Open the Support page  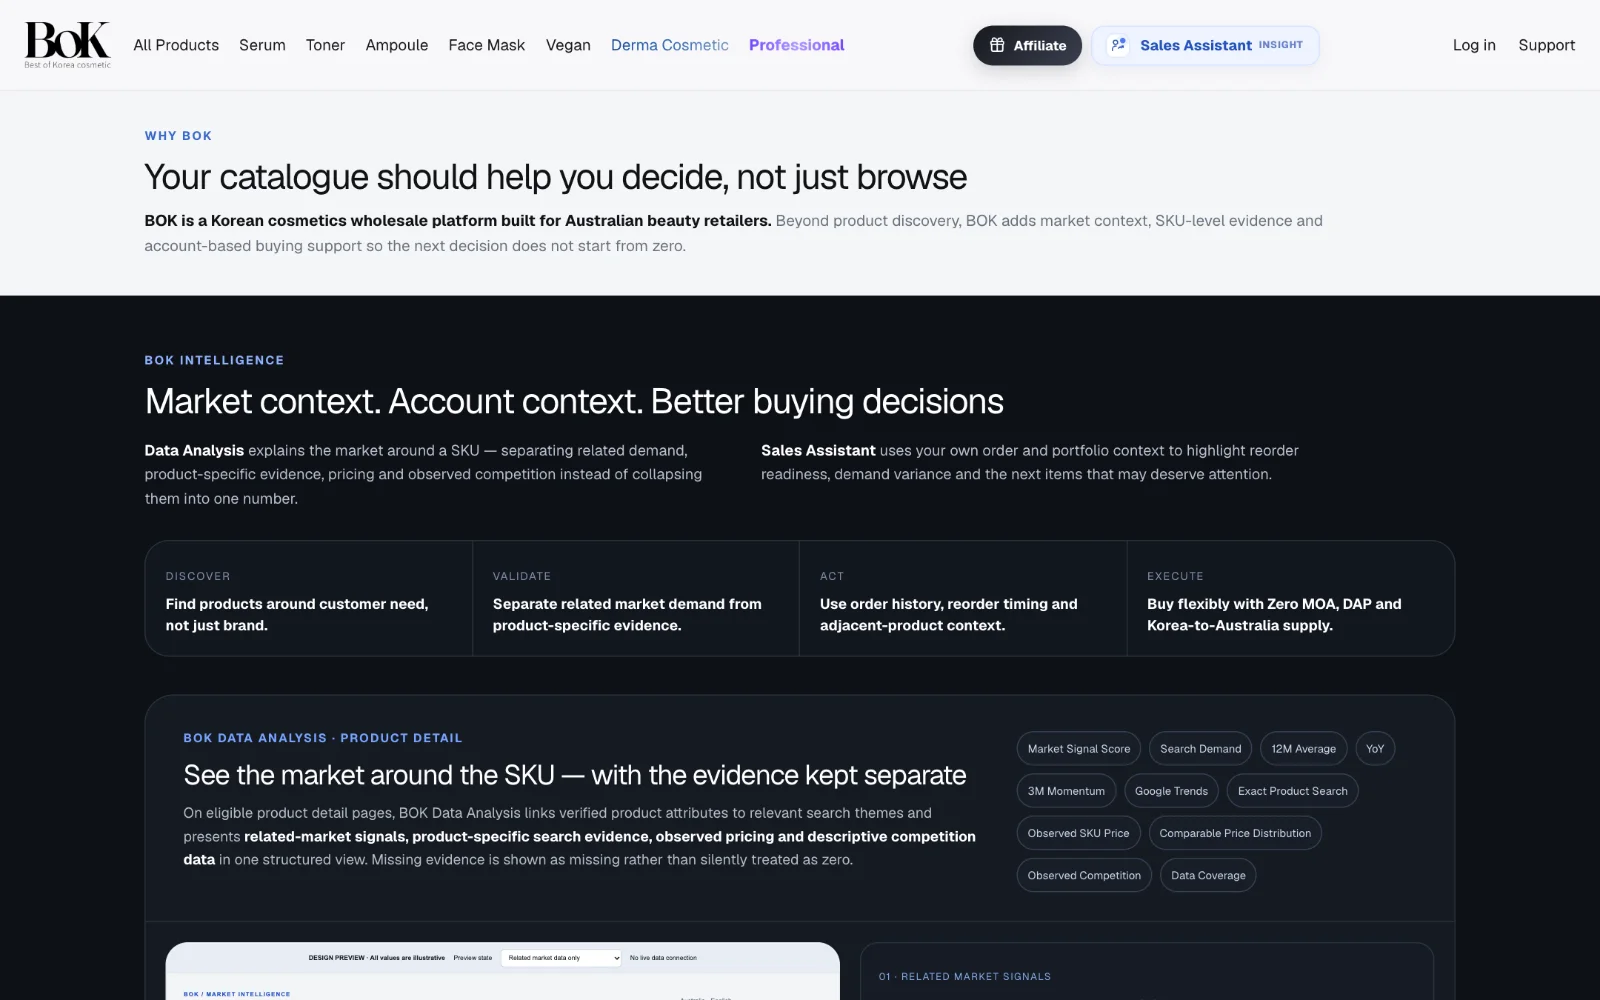pyautogui.click(x=1546, y=45)
